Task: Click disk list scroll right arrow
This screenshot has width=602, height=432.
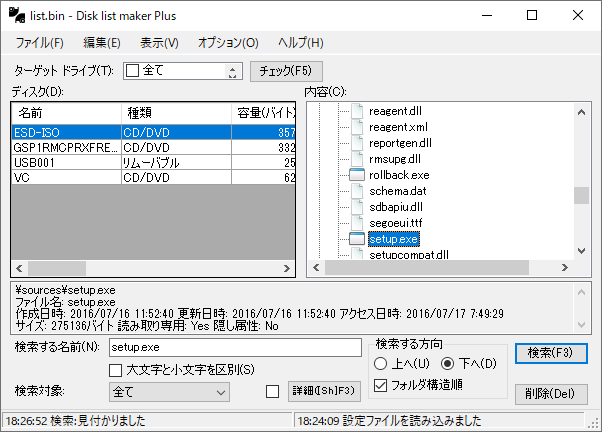Action: (287, 268)
